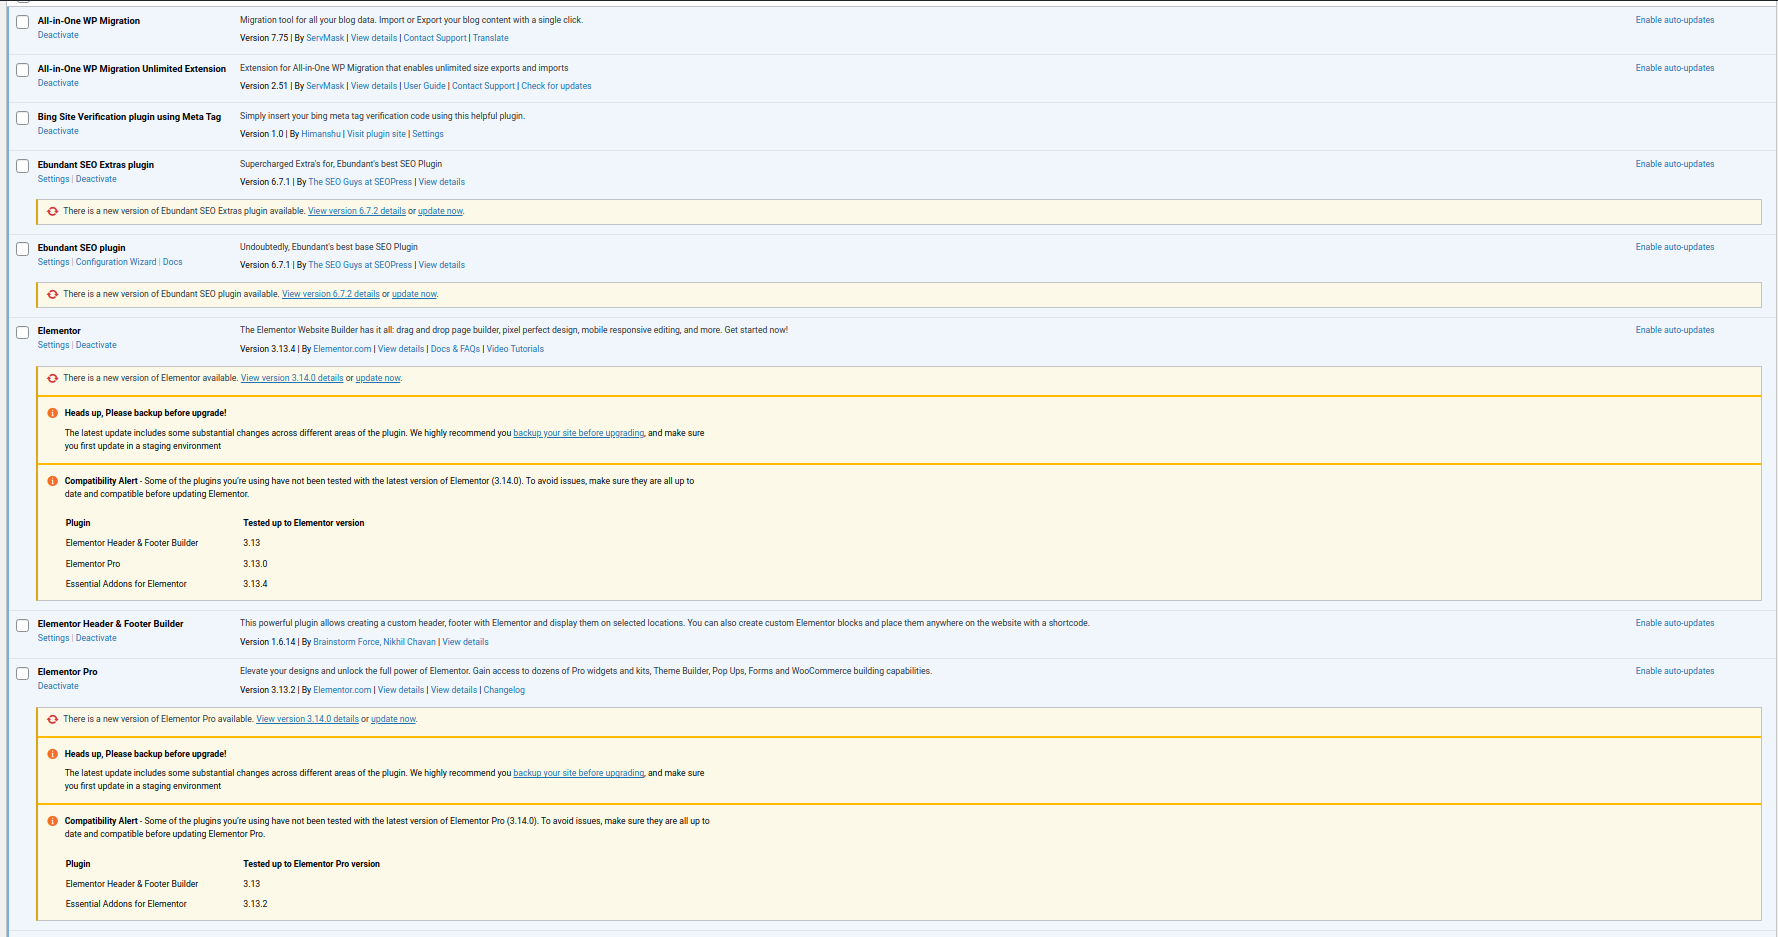Deactivate the Bing Site Verification plugin
1778x937 pixels.
(58, 131)
